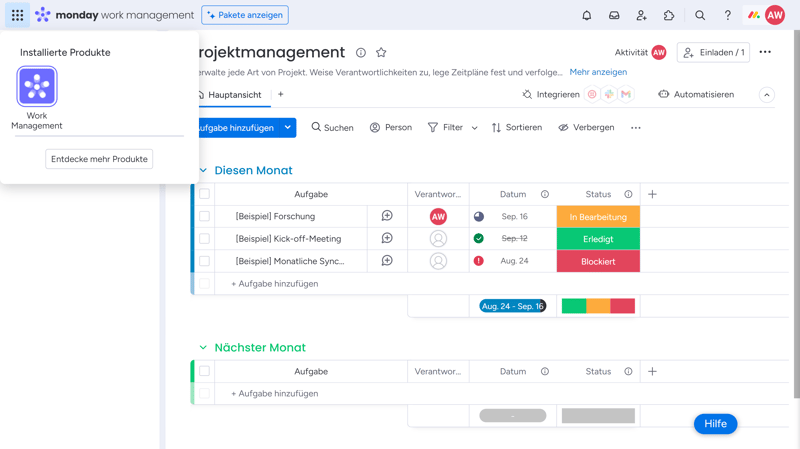Star the board as favorite
Screen dimensions: 800x449
(381, 52)
